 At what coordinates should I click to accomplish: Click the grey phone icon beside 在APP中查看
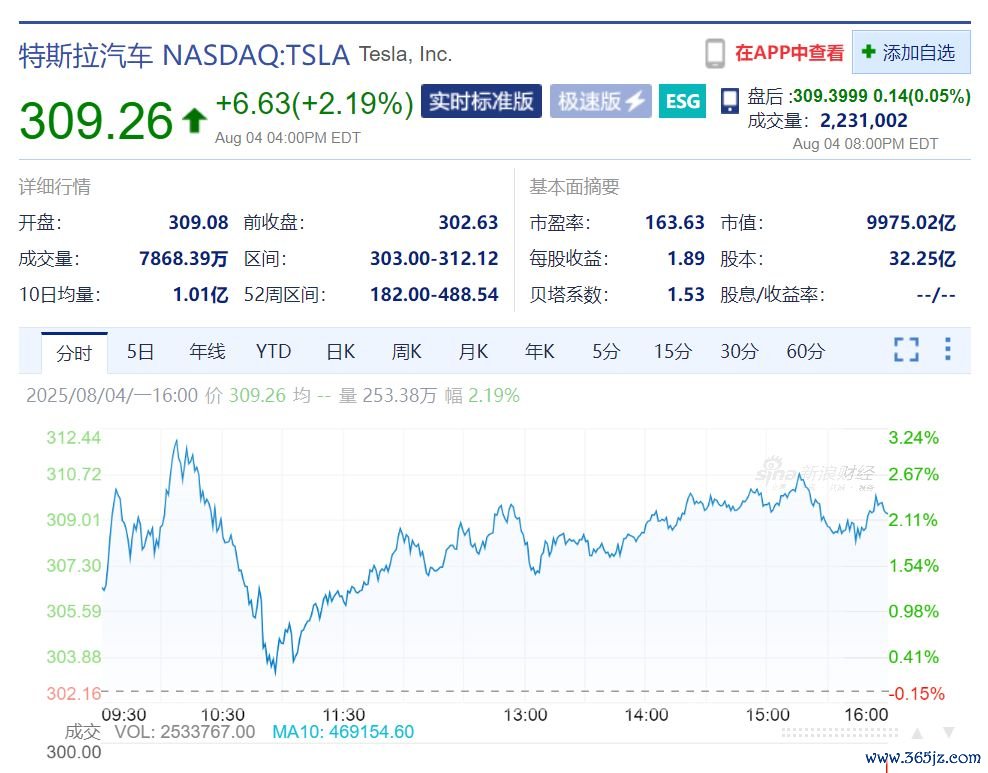(715, 53)
